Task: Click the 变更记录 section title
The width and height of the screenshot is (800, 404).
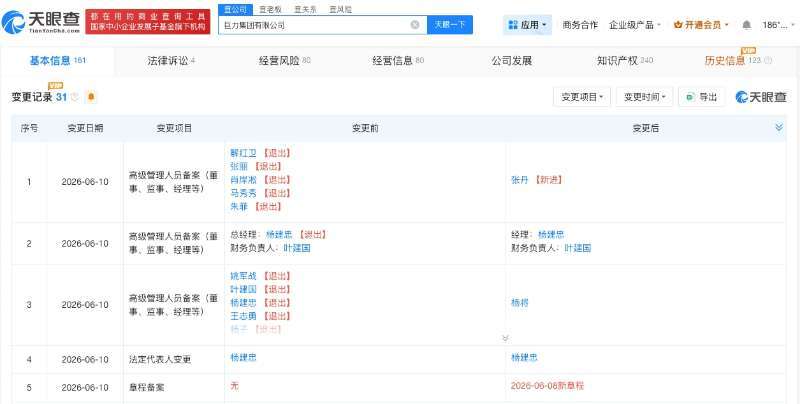Action: pyautogui.click(x=32, y=97)
